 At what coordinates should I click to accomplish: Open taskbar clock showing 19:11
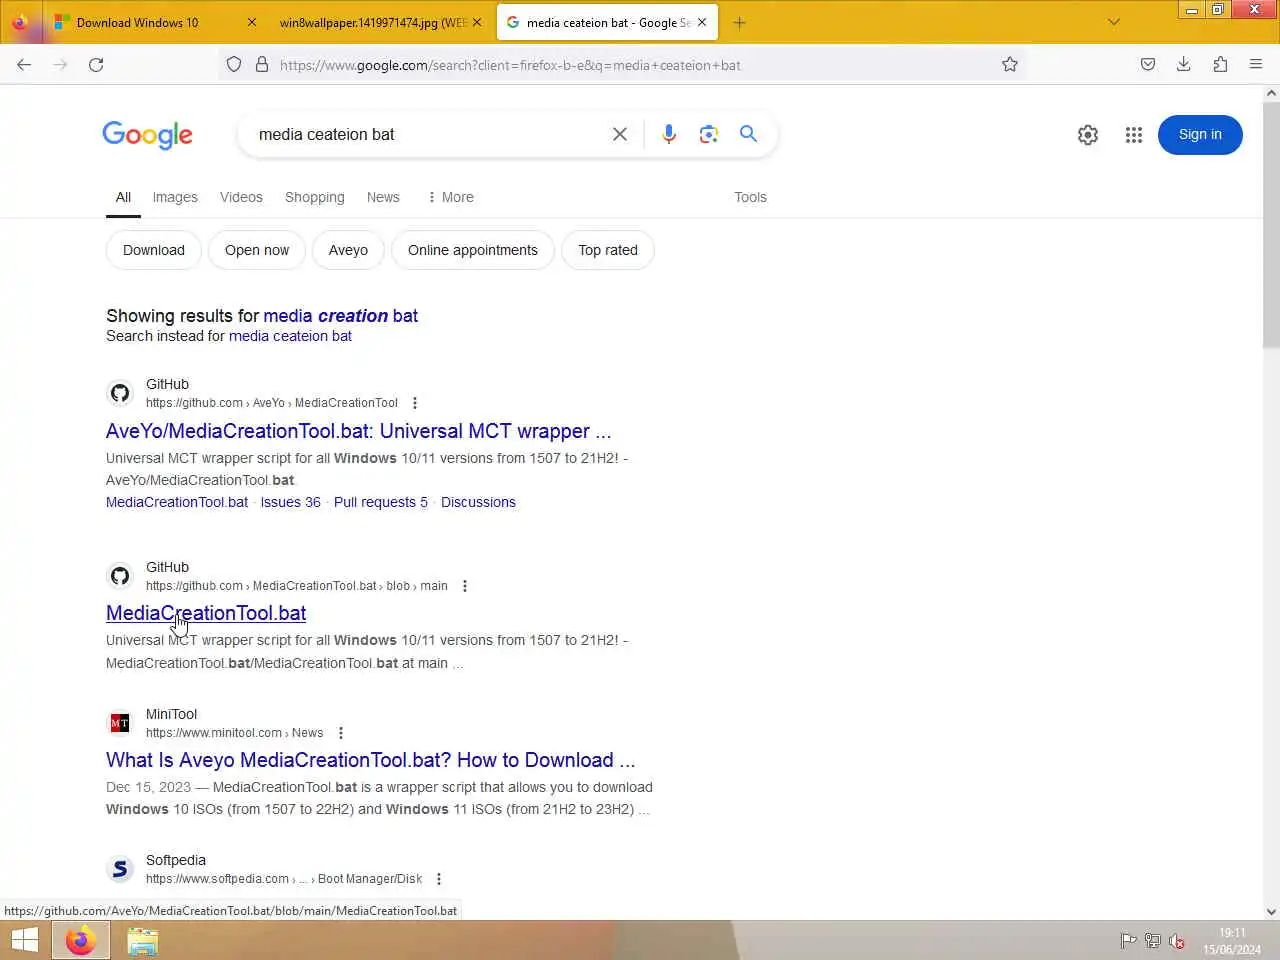1232,941
